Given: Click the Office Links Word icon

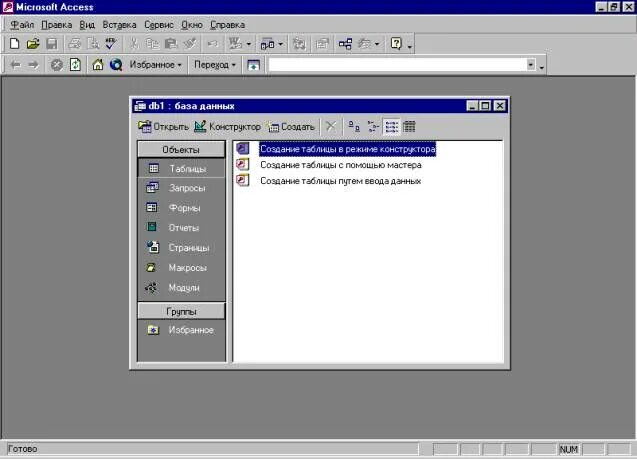Looking at the screenshot, I should [235, 43].
